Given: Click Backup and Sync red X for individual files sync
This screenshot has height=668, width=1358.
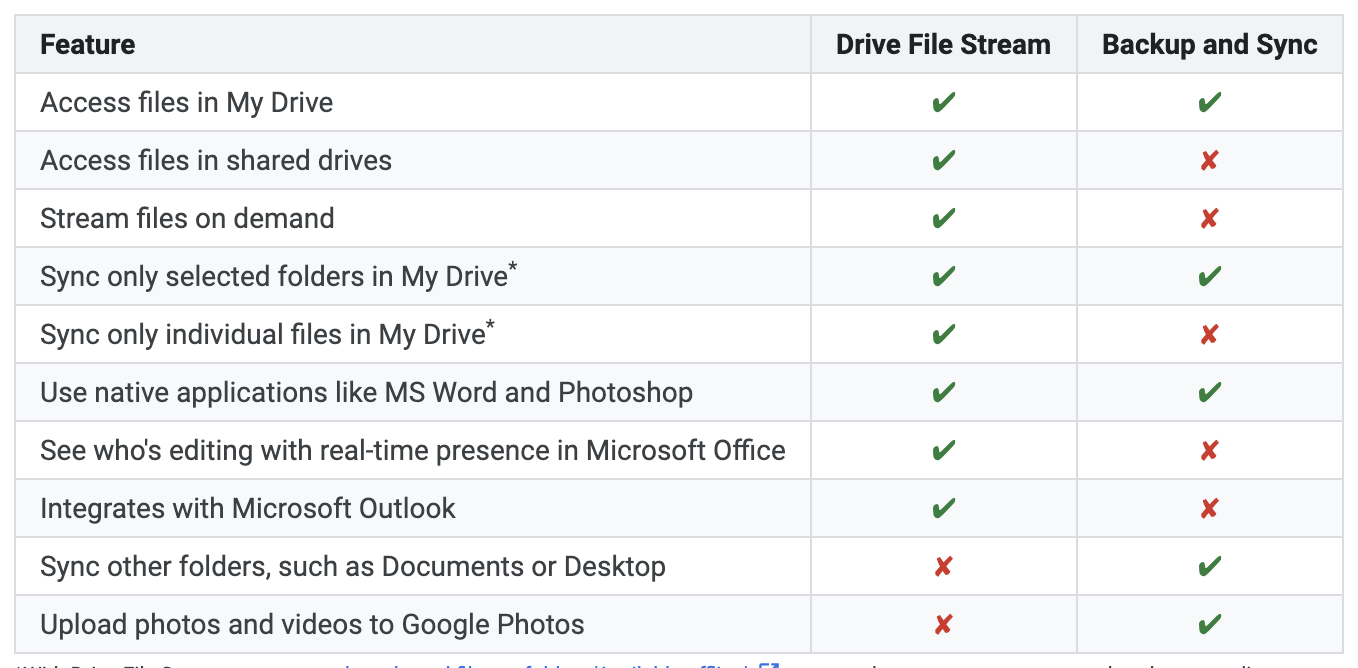Looking at the screenshot, I should tap(1209, 335).
